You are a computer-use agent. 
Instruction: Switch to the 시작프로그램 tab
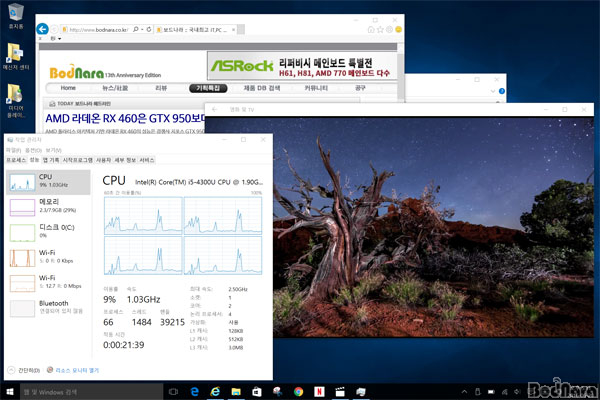click(x=77, y=160)
